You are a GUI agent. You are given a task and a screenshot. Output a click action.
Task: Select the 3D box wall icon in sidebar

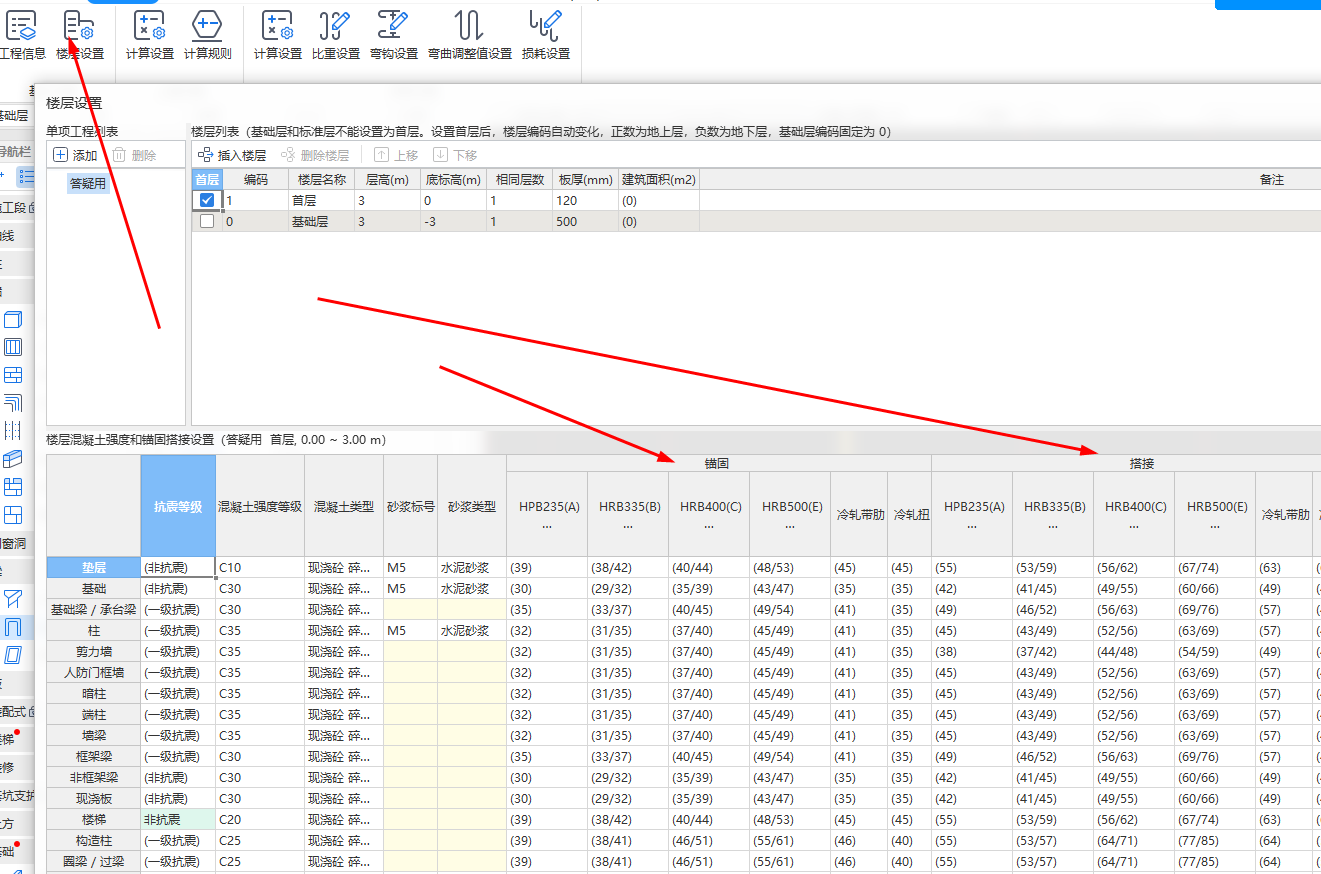pyautogui.click(x=13, y=320)
